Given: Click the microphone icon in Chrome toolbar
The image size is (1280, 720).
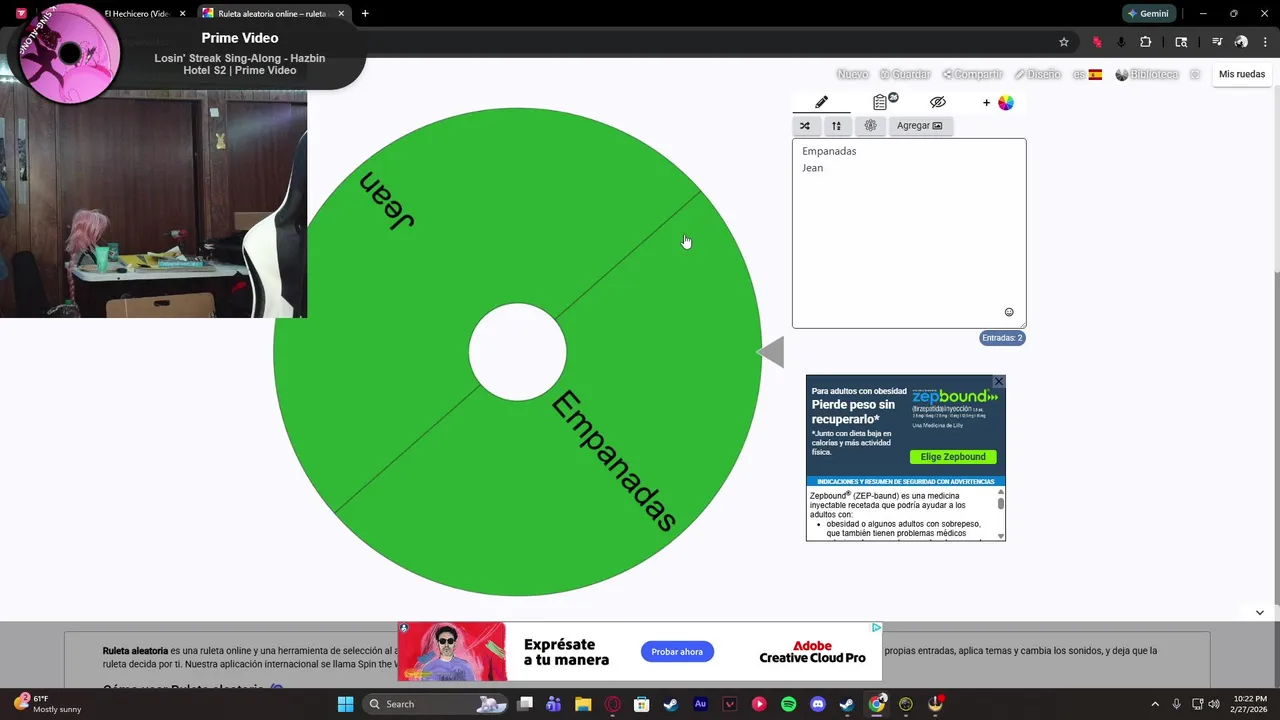Looking at the screenshot, I should (1120, 42).
